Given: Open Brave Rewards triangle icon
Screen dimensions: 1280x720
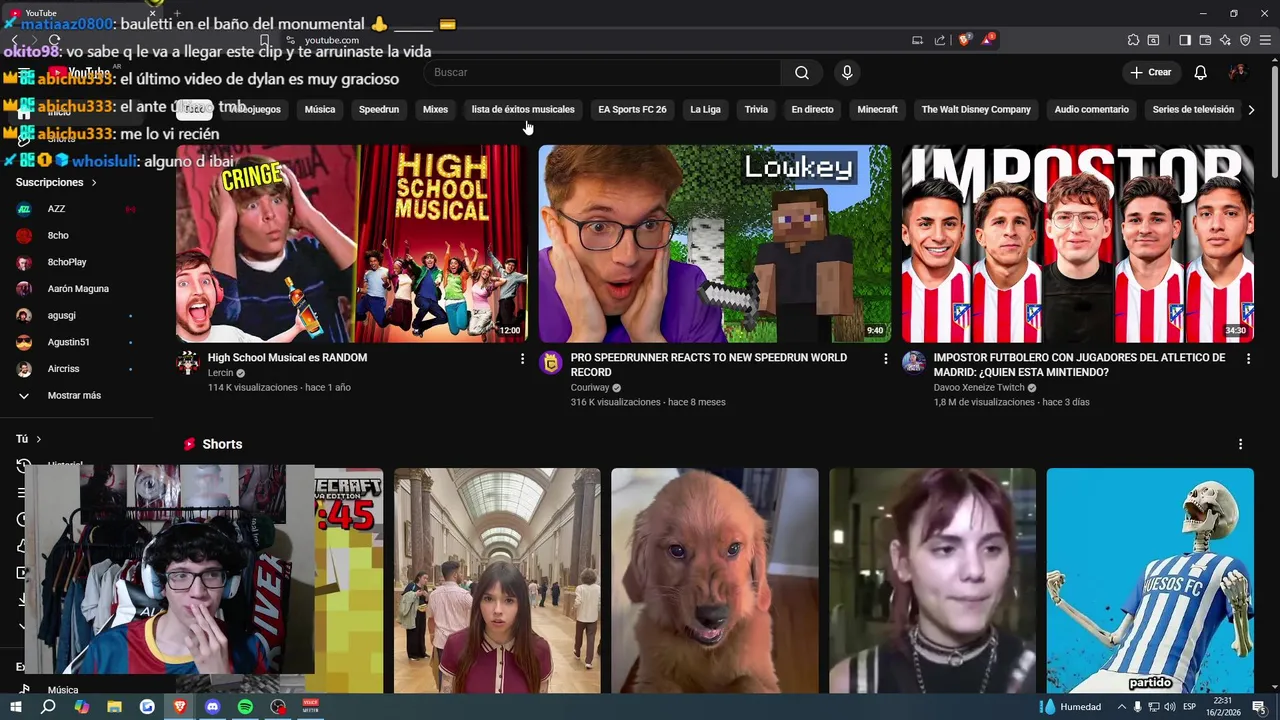Looking at the screenshot, I should tap(989, 40).
